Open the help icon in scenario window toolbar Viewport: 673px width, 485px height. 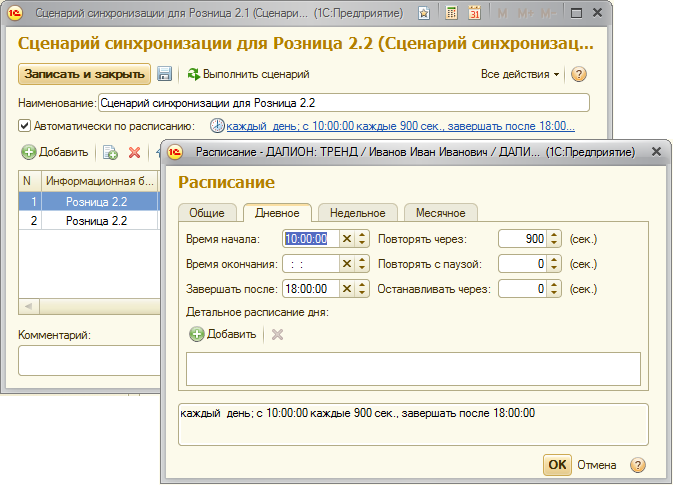click(579, 74)
